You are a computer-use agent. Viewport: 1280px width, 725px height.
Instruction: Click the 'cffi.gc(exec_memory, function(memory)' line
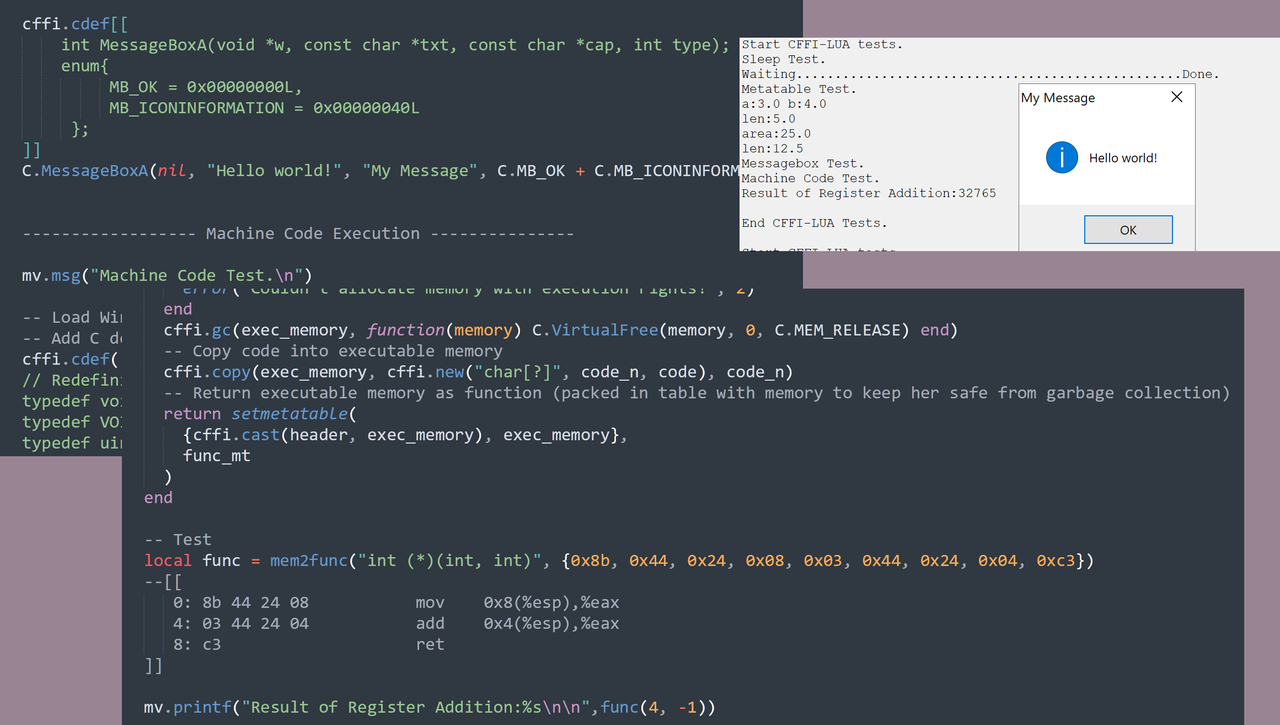pos(561,330)
